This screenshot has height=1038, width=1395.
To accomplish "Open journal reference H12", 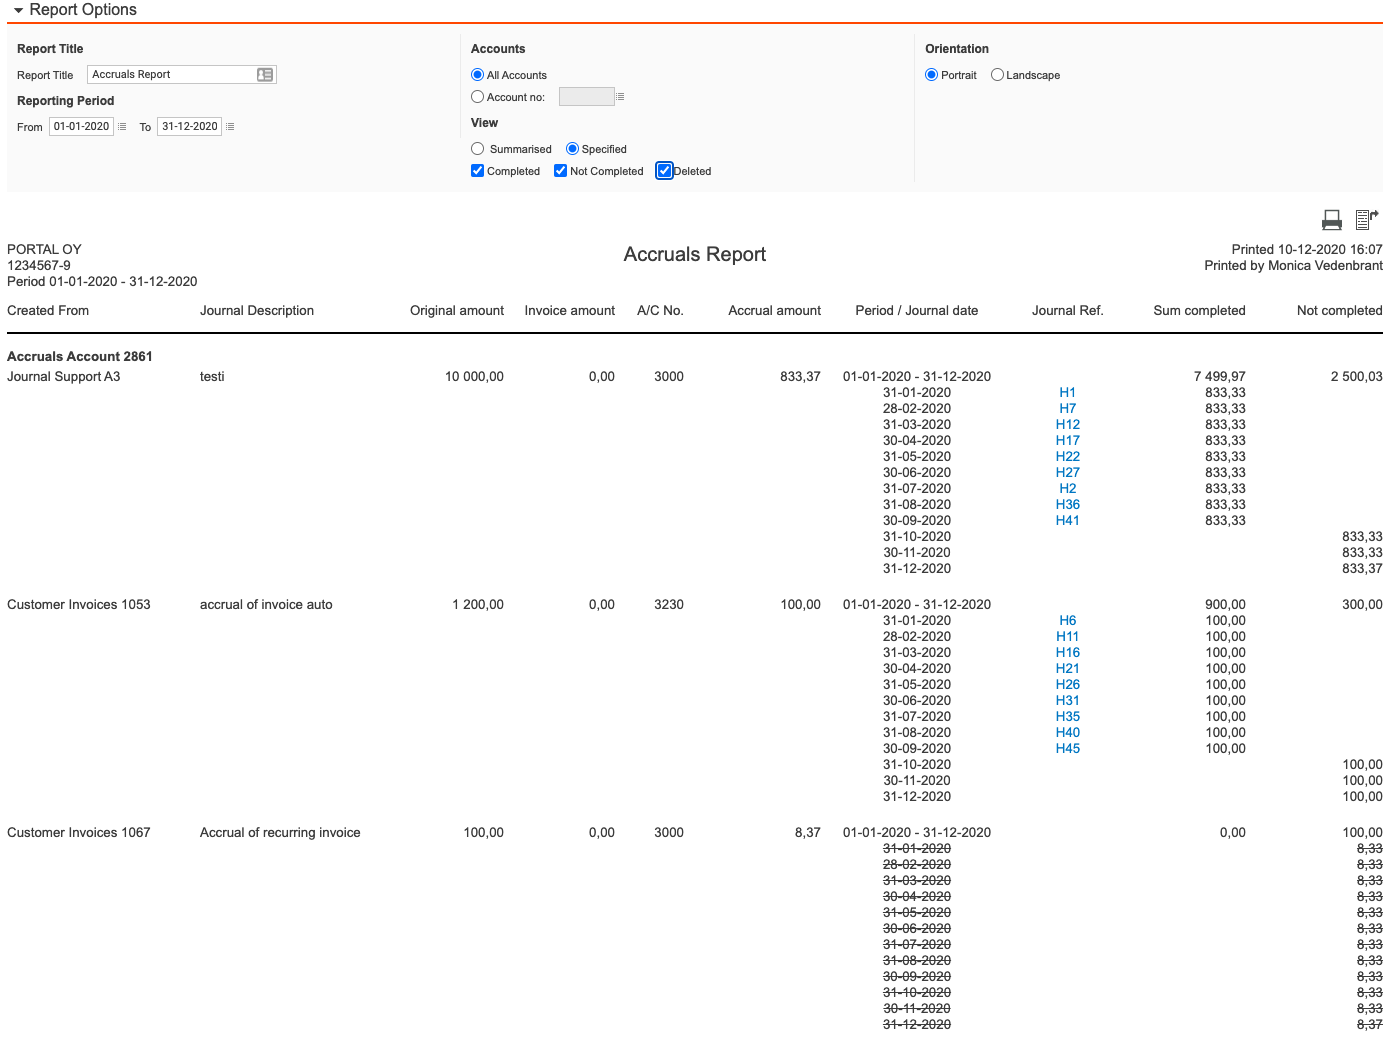I will 1067,425.
